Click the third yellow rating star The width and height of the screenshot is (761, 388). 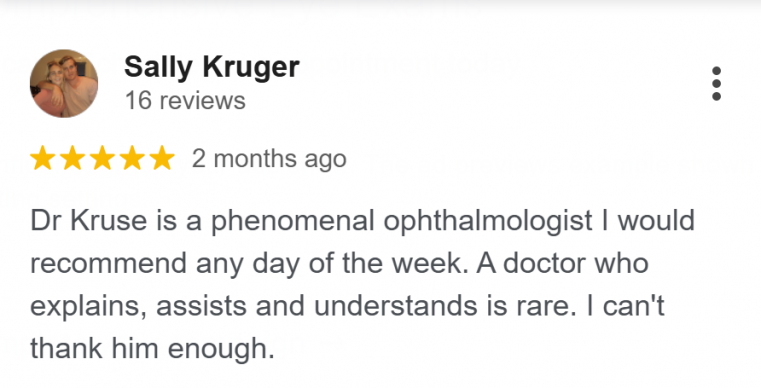(102, 158)
